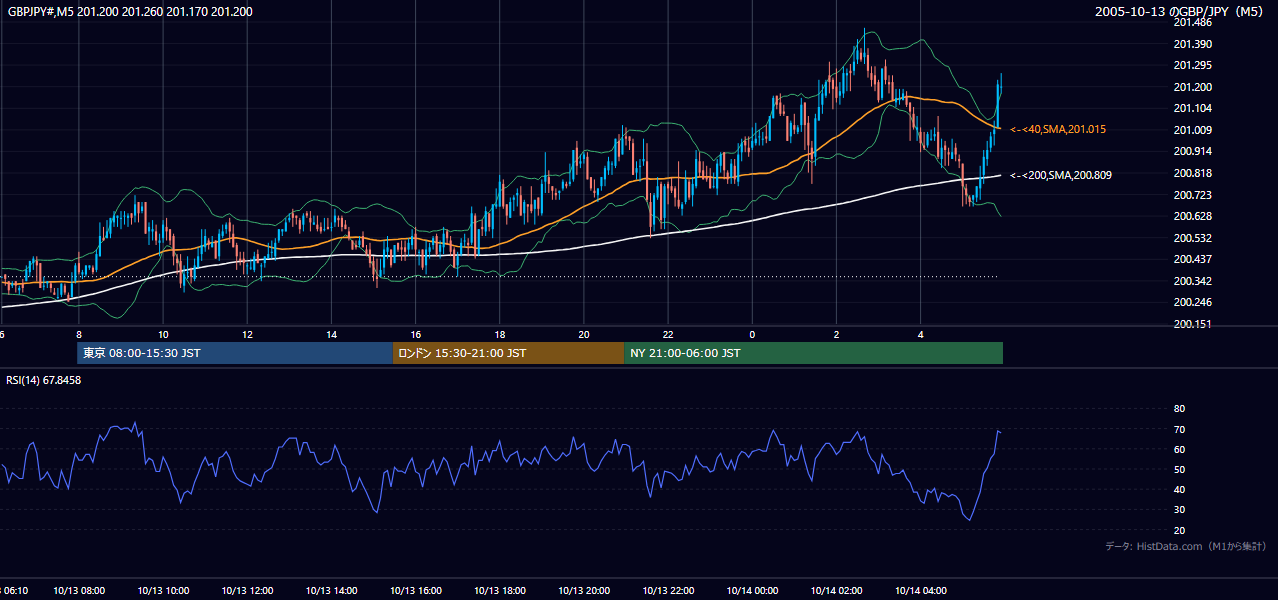Screen dimensions: 1278x600
Task: Click the RSI(14) 67.8458 indicator label
Action: point(44,380)
